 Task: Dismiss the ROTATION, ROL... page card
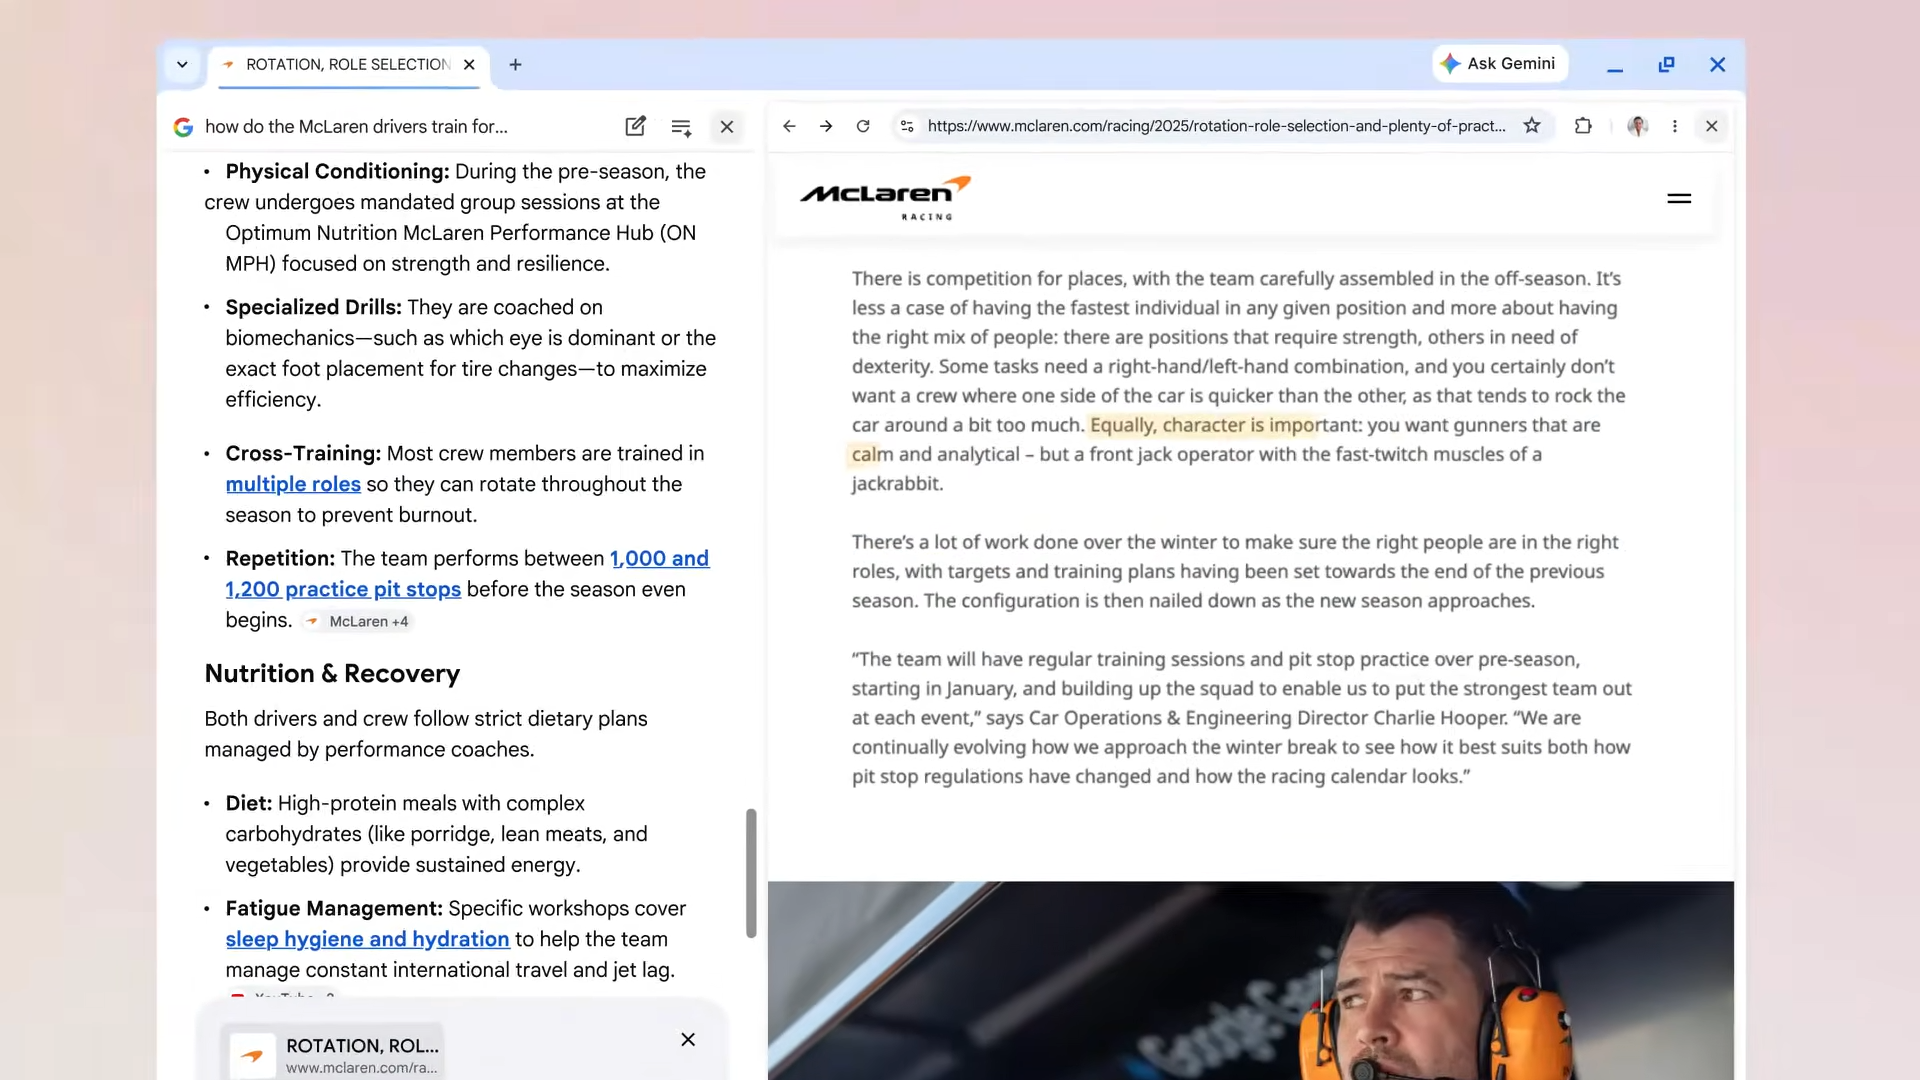(688, 1040)
